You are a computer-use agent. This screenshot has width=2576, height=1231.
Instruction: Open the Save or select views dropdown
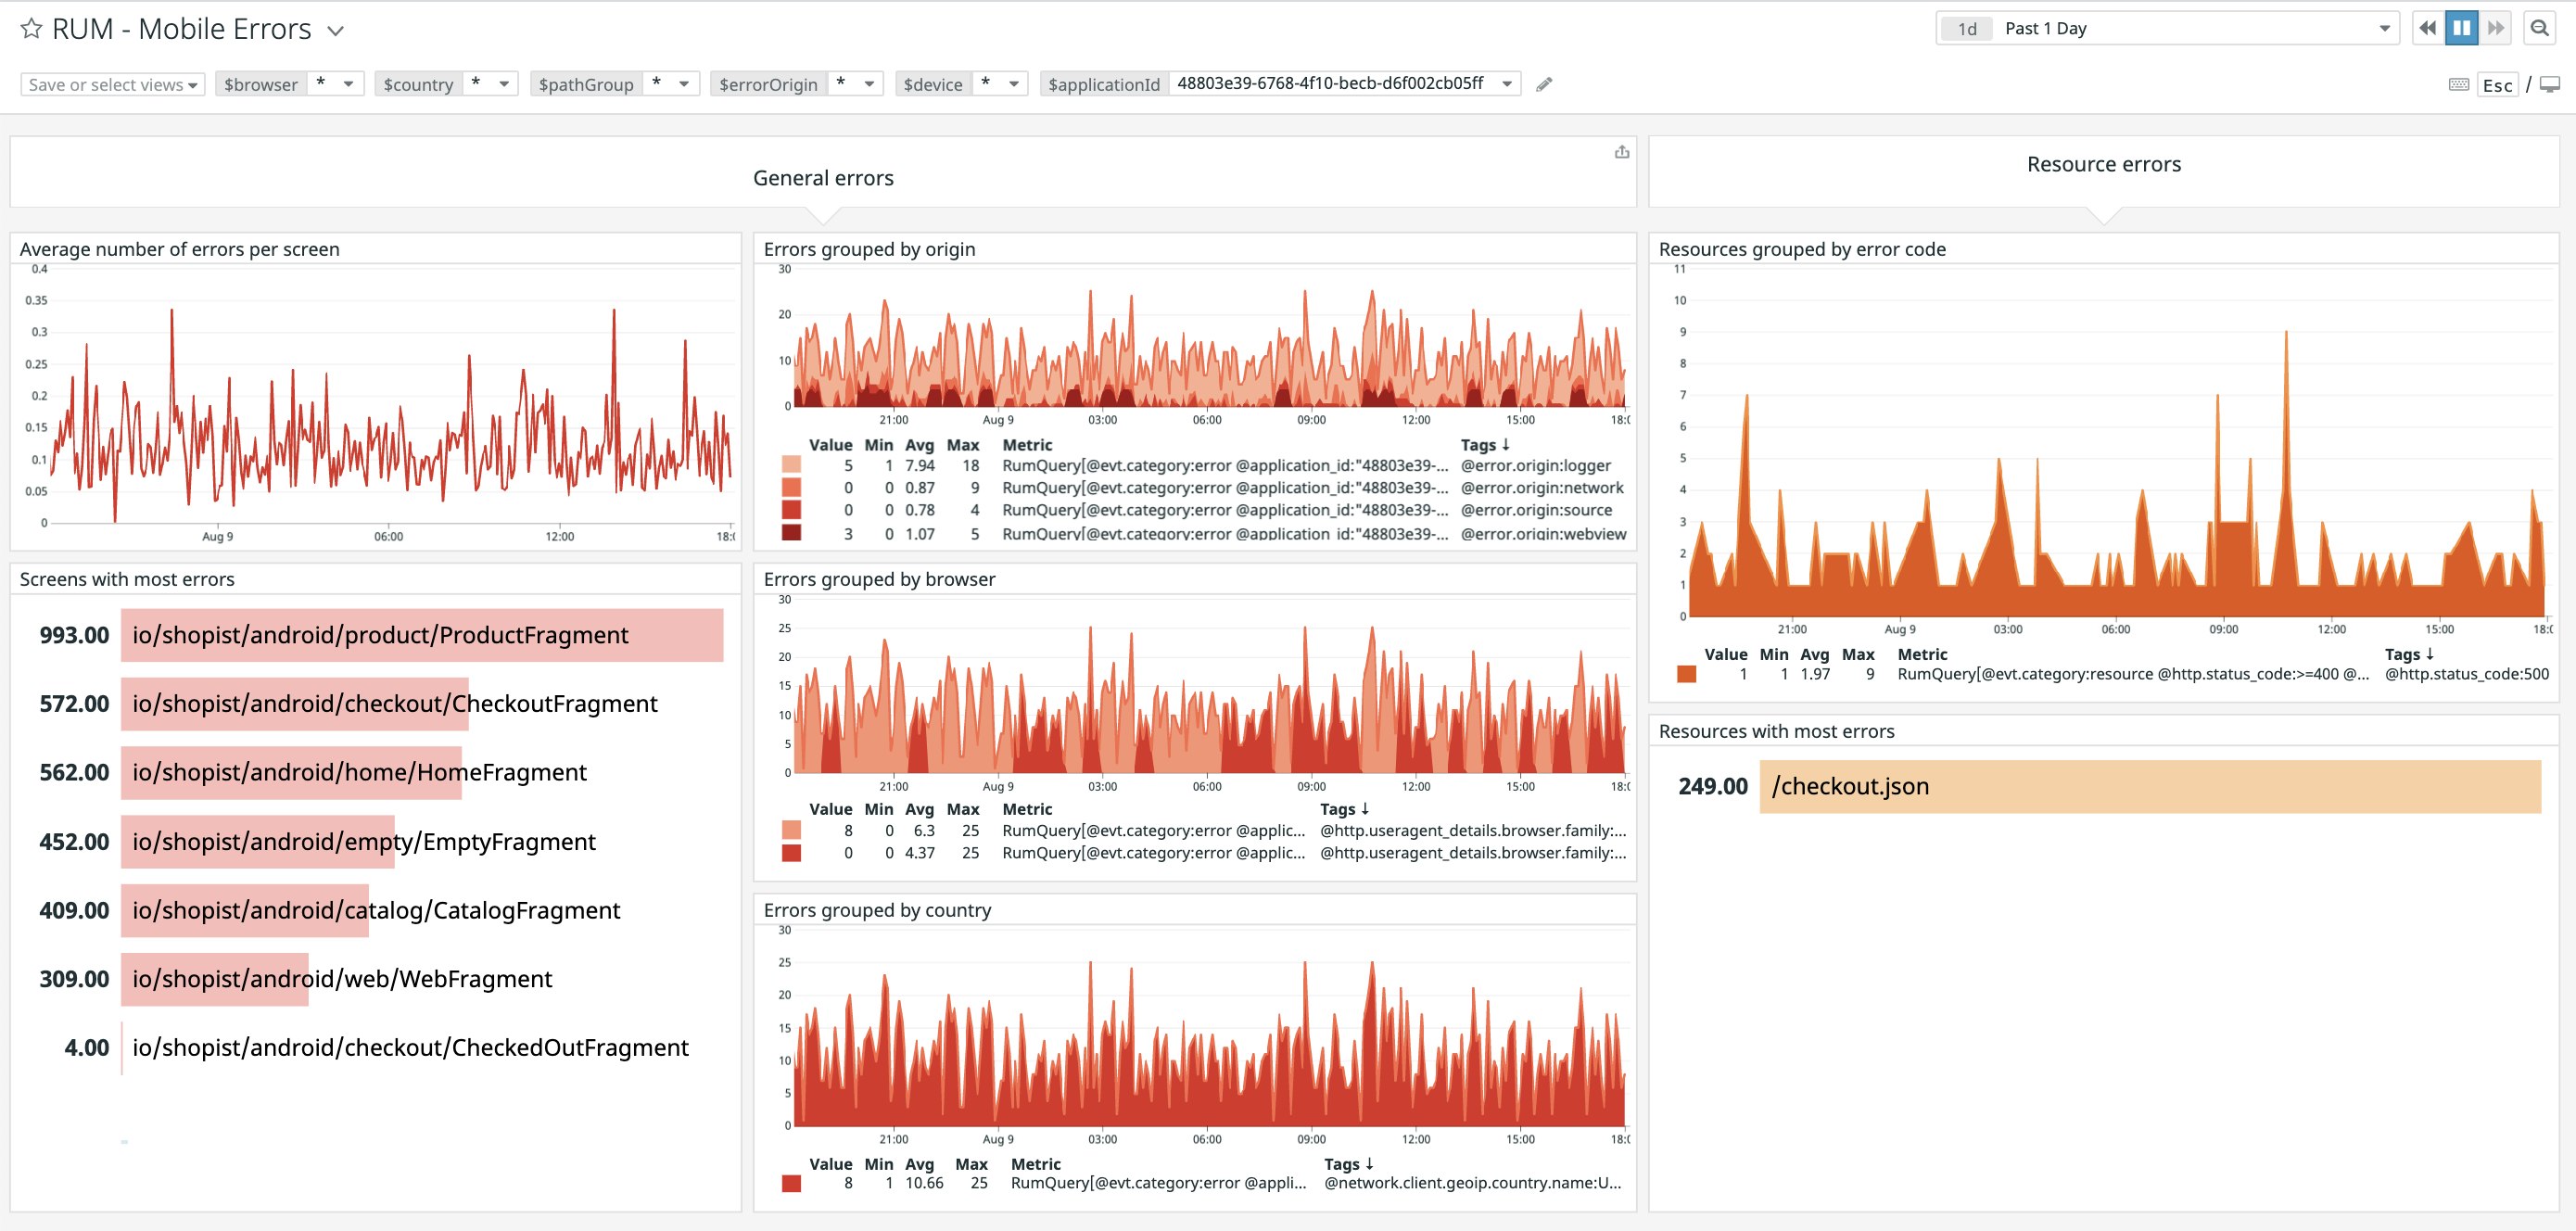[x=112, y=85]
